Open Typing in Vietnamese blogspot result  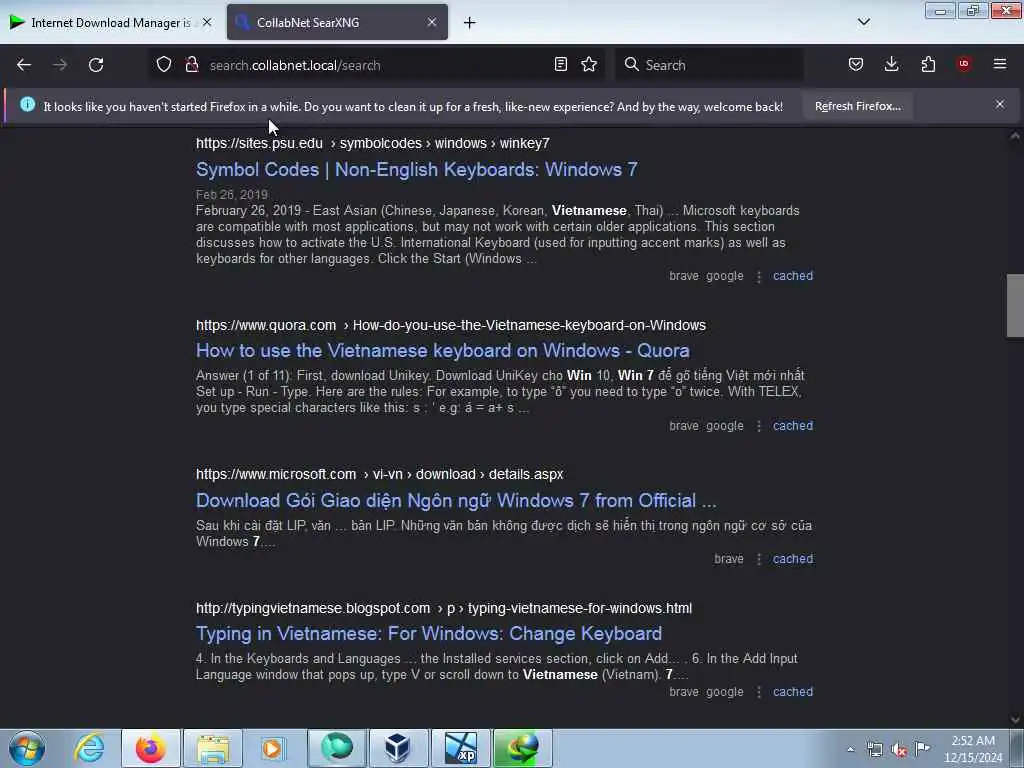(x=429, y=633)
